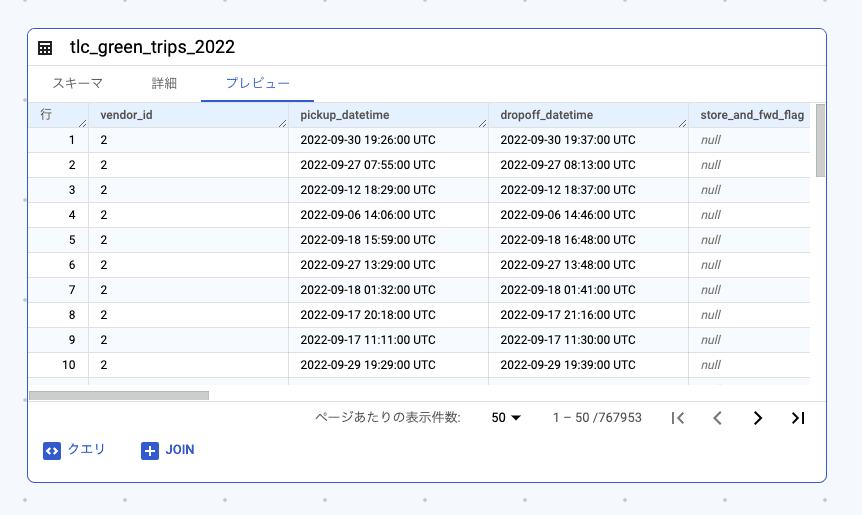
Task: Click the null flag value in row 6
Action: click(710, 265)
